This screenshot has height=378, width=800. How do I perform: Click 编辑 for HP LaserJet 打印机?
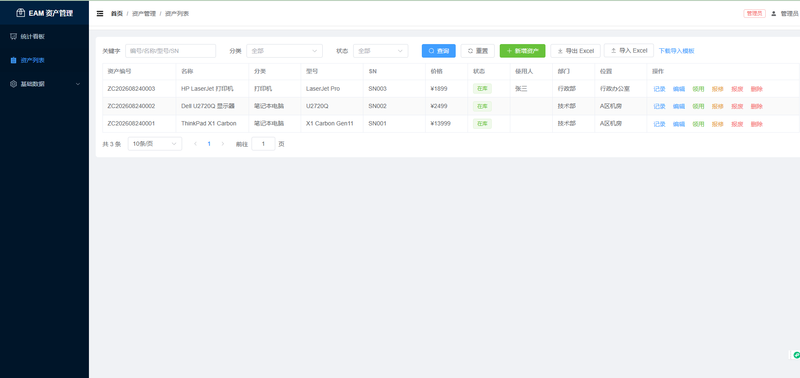[x=679, y=89]
